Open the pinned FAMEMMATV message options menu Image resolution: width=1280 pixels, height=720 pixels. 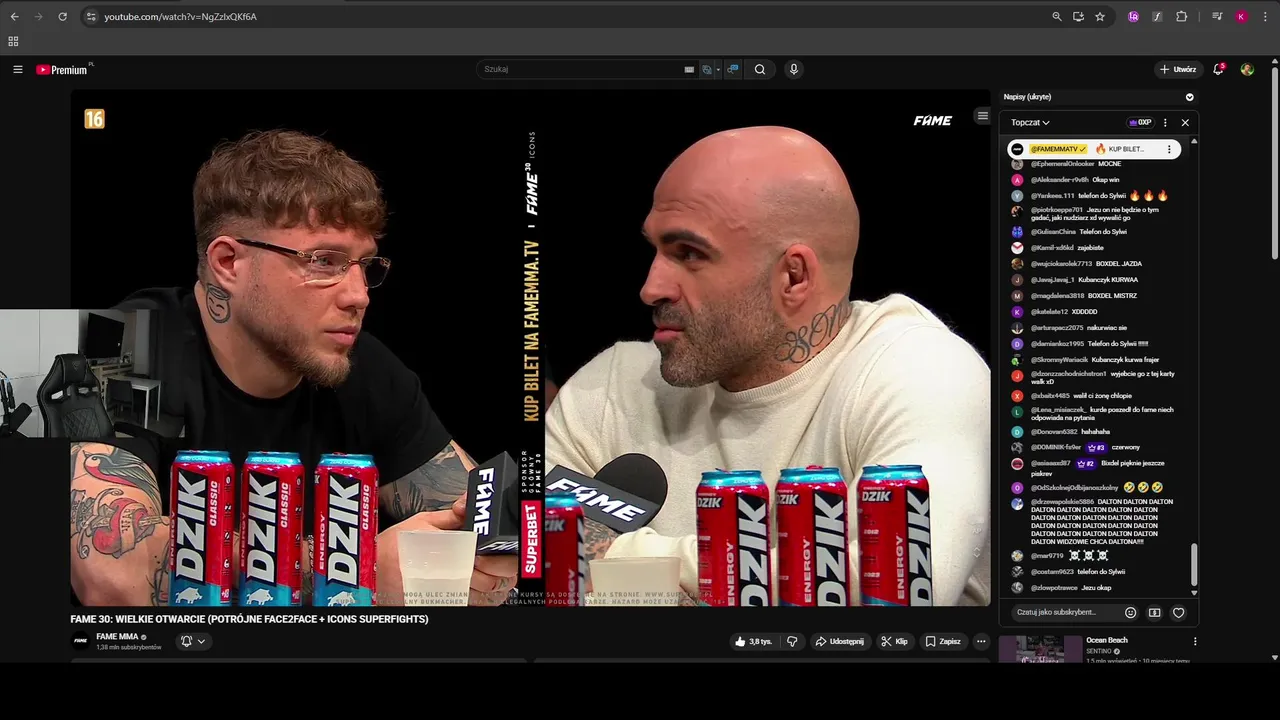pyautogui.click(x=1169, y=149)
